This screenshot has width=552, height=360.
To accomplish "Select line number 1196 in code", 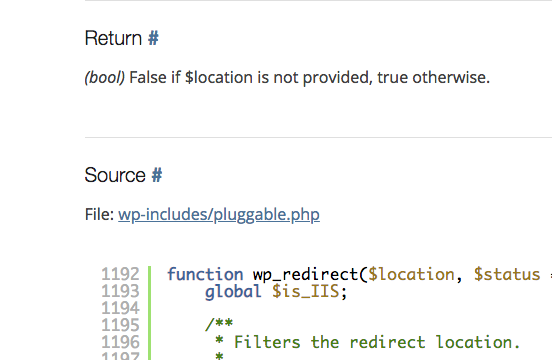I will tap(120, 342).
